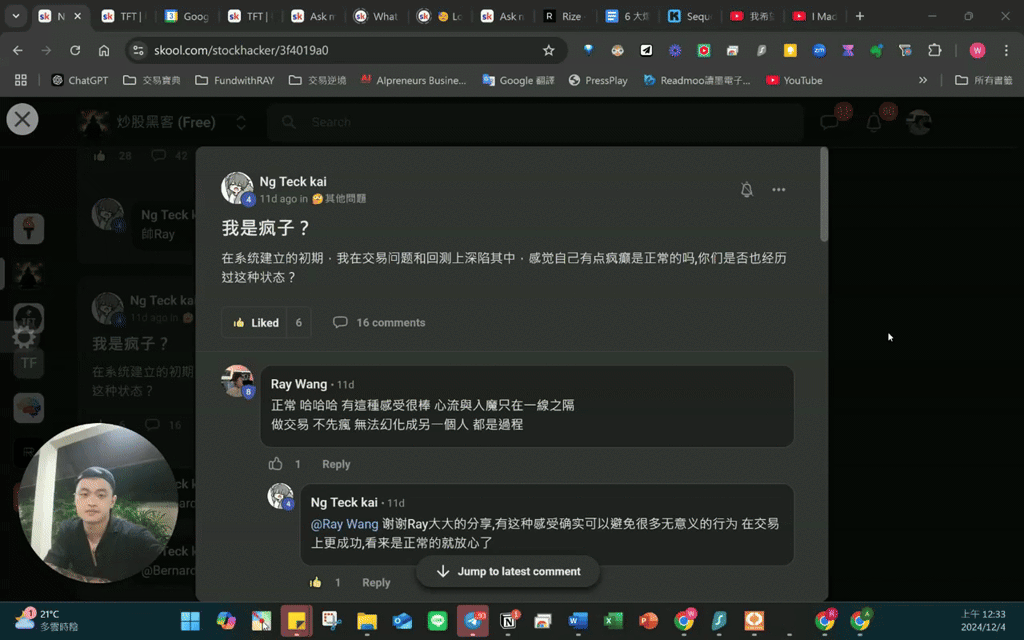Open Skool notifications bell in the header
This screenshot has height=640, width=1024.
click(872, 121)
